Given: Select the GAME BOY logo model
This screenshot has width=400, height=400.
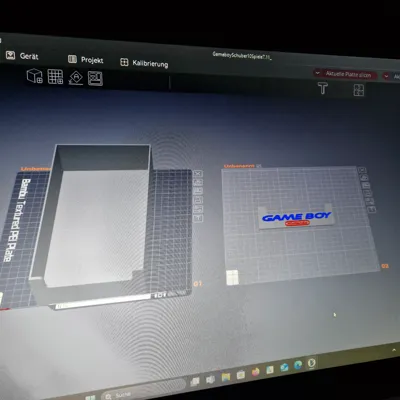Looking at the screenshot, I should 296,218.
